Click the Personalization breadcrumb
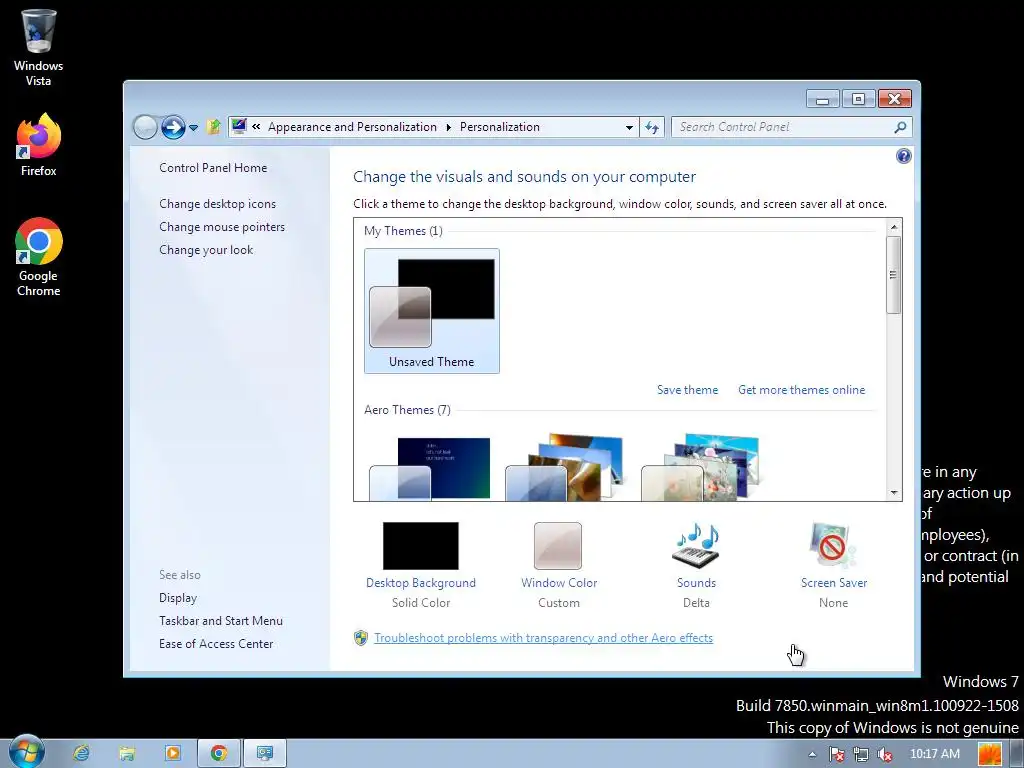Screen dimensions: 1024x768 coord(500,127)
